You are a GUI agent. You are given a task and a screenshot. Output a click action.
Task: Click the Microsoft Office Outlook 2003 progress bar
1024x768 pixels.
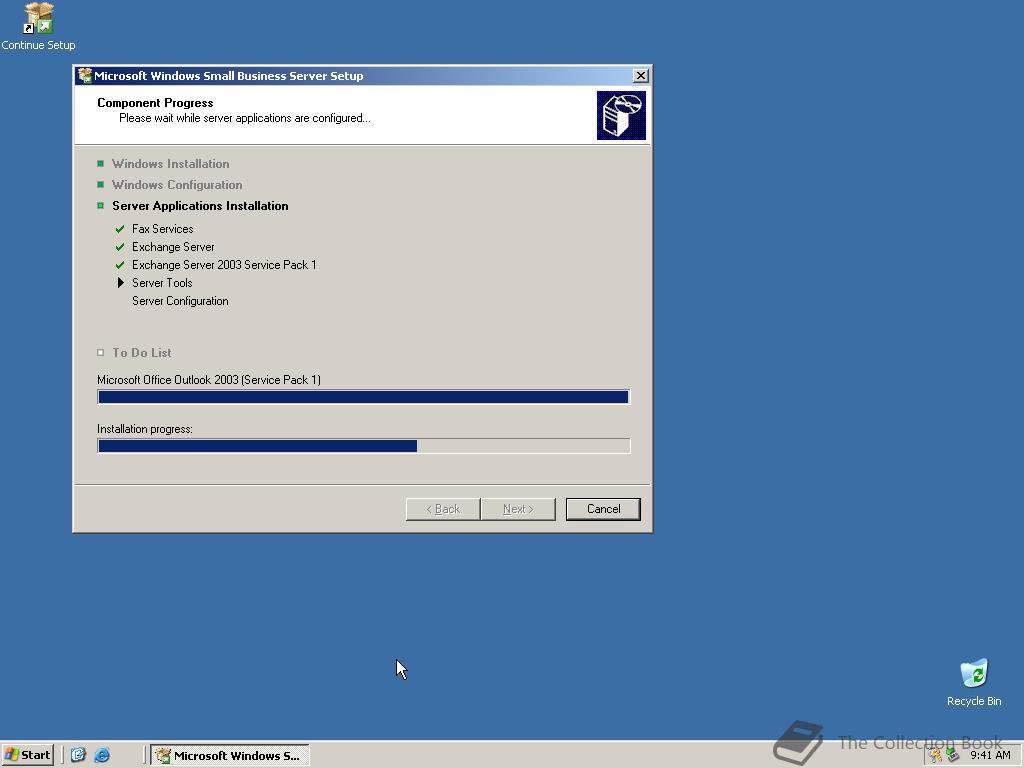[364, 396]
